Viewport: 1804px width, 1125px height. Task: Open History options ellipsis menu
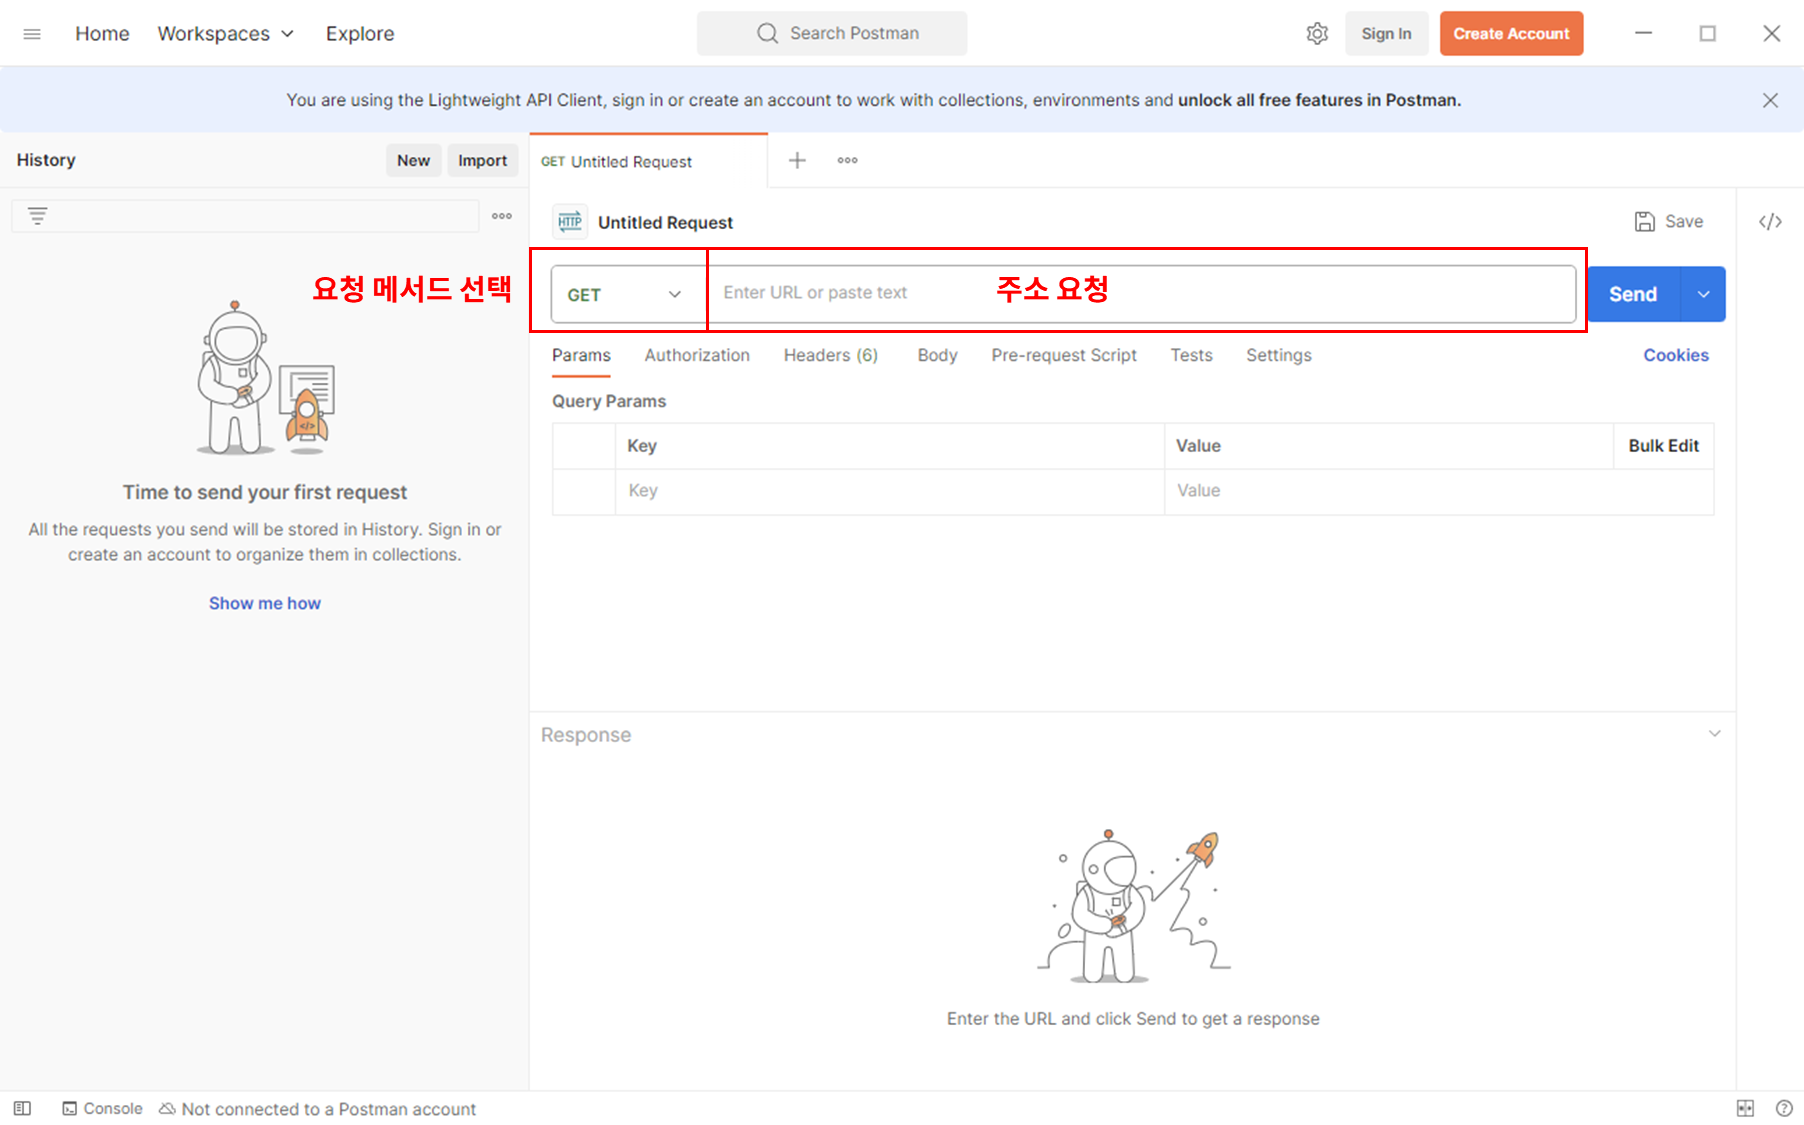pos(502,216)
